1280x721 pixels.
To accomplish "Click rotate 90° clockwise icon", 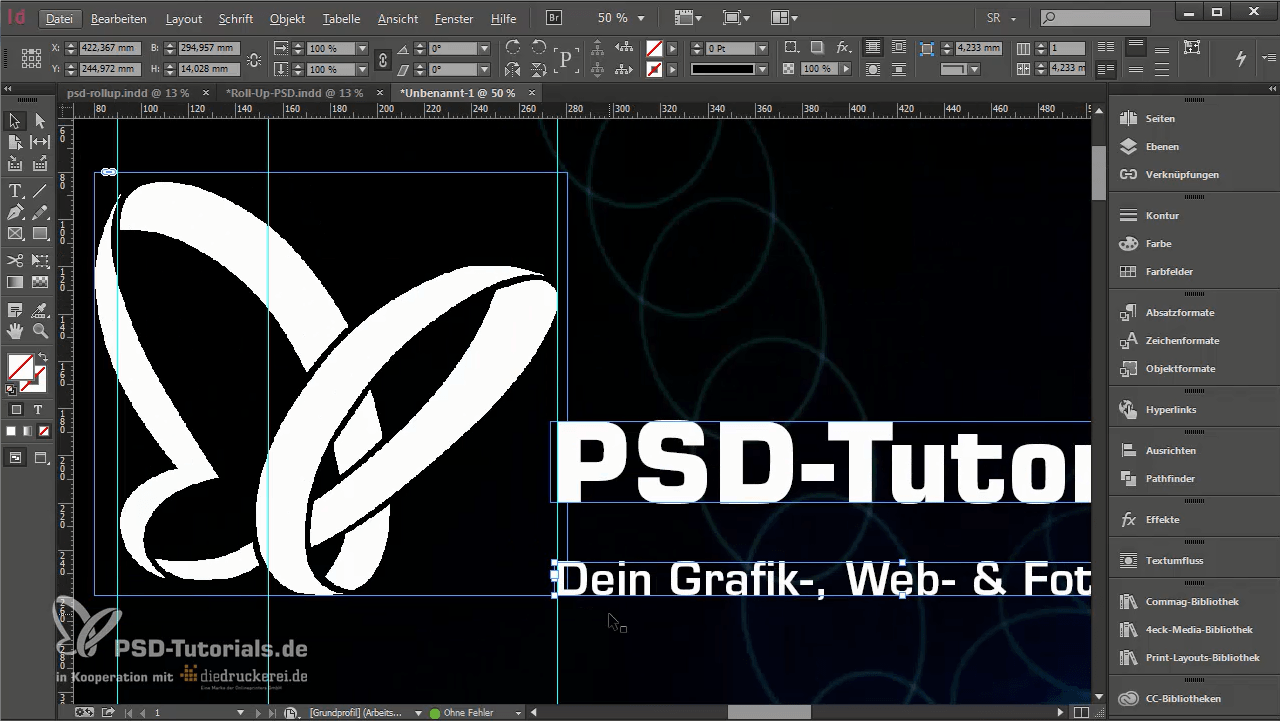I will [x=513, y=48].
